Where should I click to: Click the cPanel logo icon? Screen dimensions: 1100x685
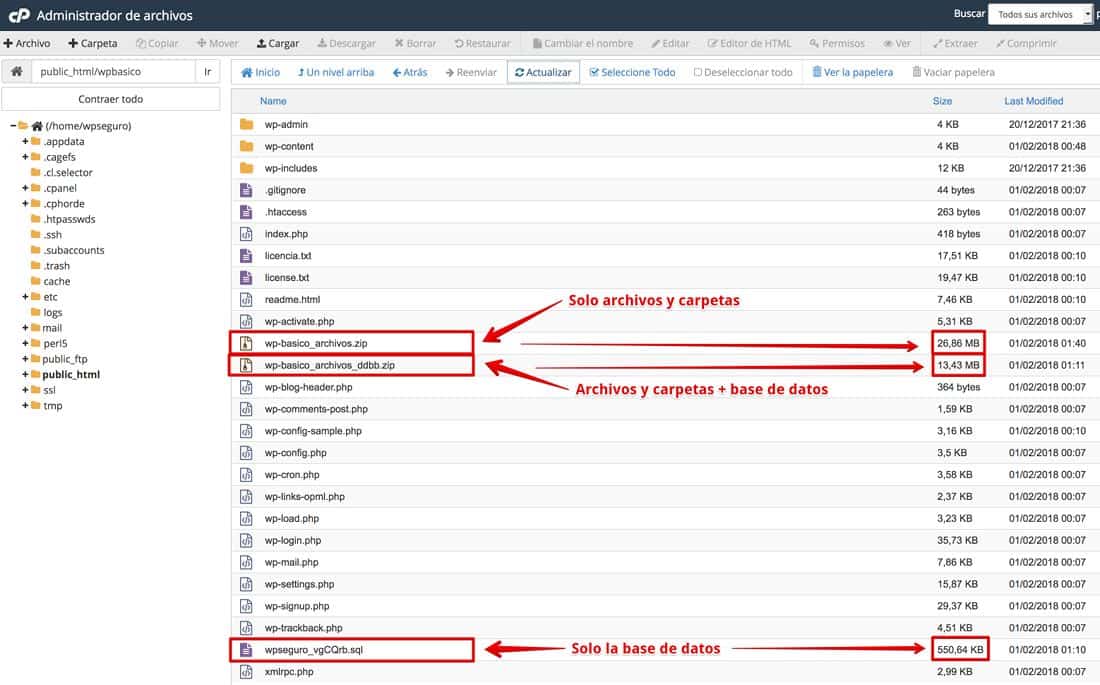coord(19,15)
